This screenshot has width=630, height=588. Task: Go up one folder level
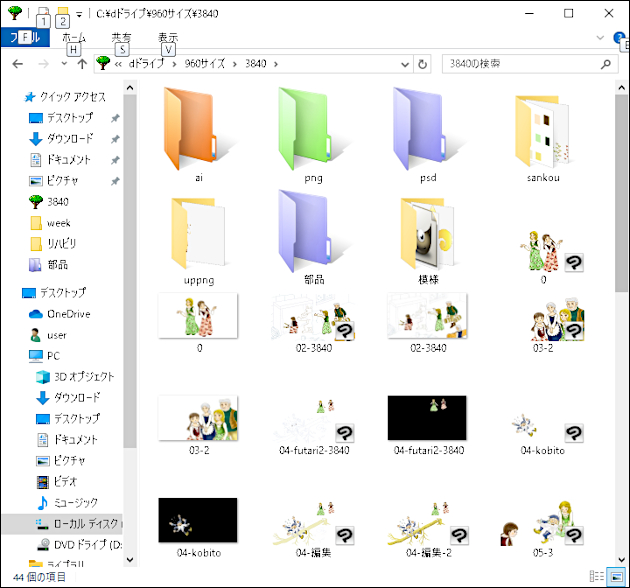click(82, 64)
